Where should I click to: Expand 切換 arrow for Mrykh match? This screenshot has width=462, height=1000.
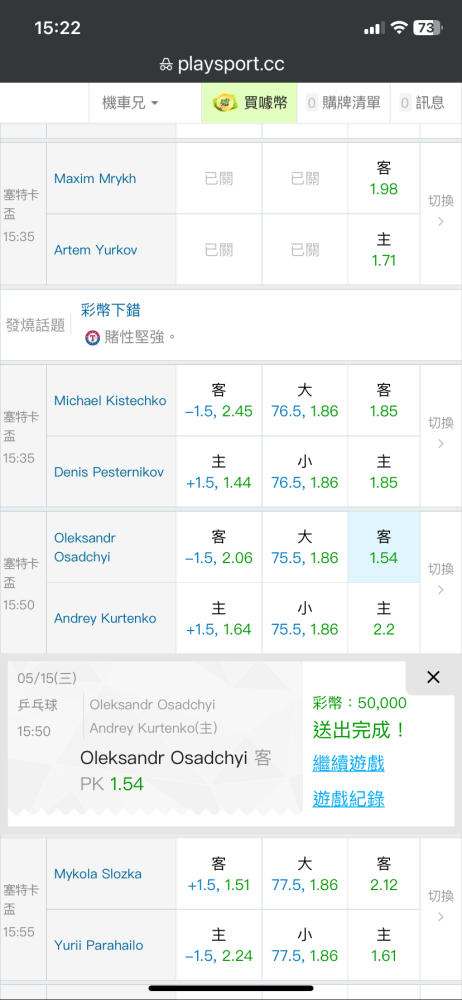coord(441,214)
